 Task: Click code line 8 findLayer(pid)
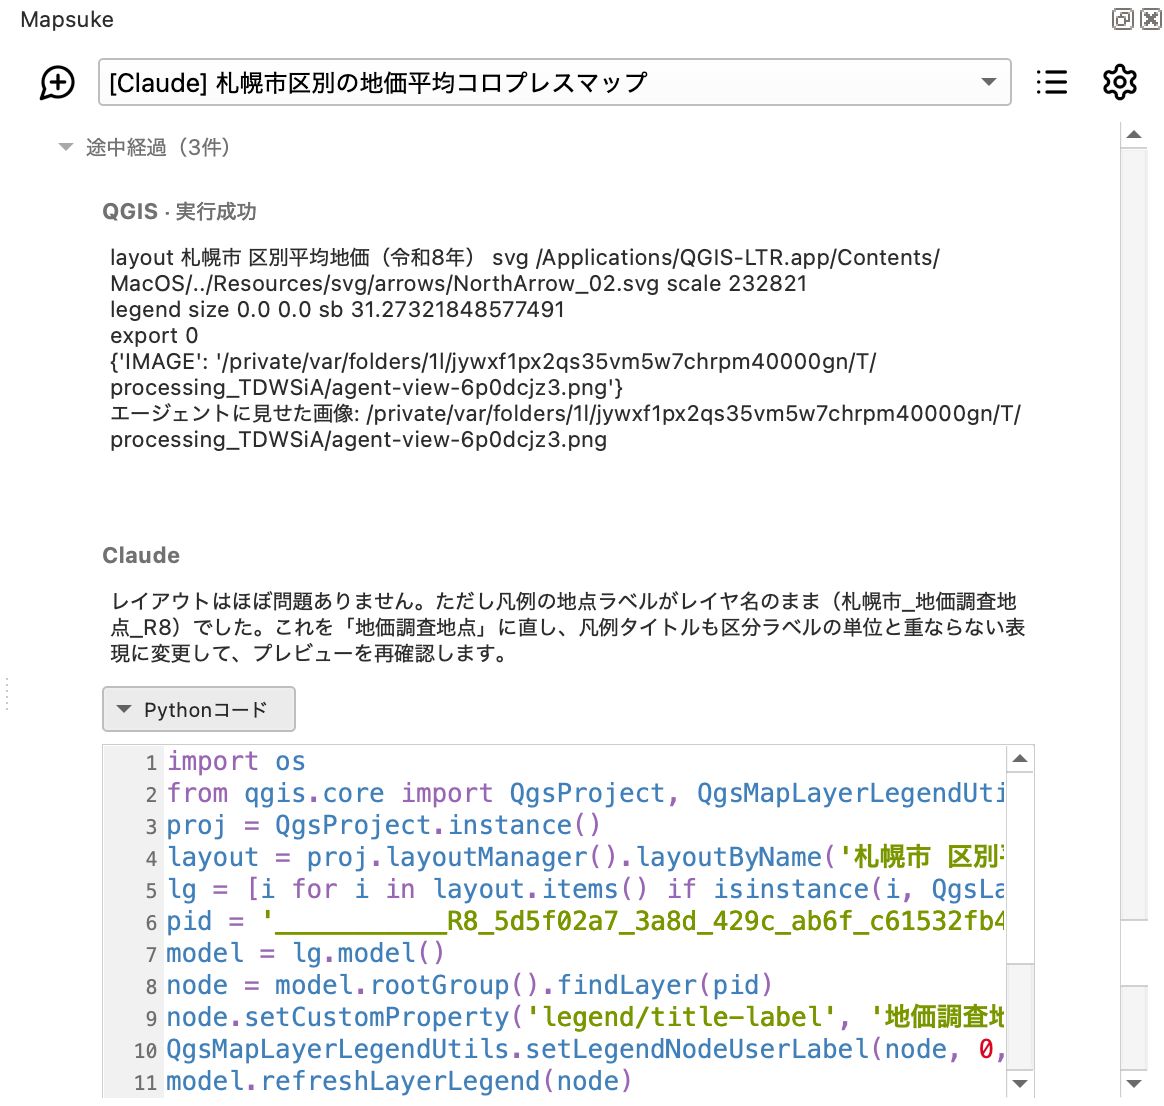click(x=469, y=985)
